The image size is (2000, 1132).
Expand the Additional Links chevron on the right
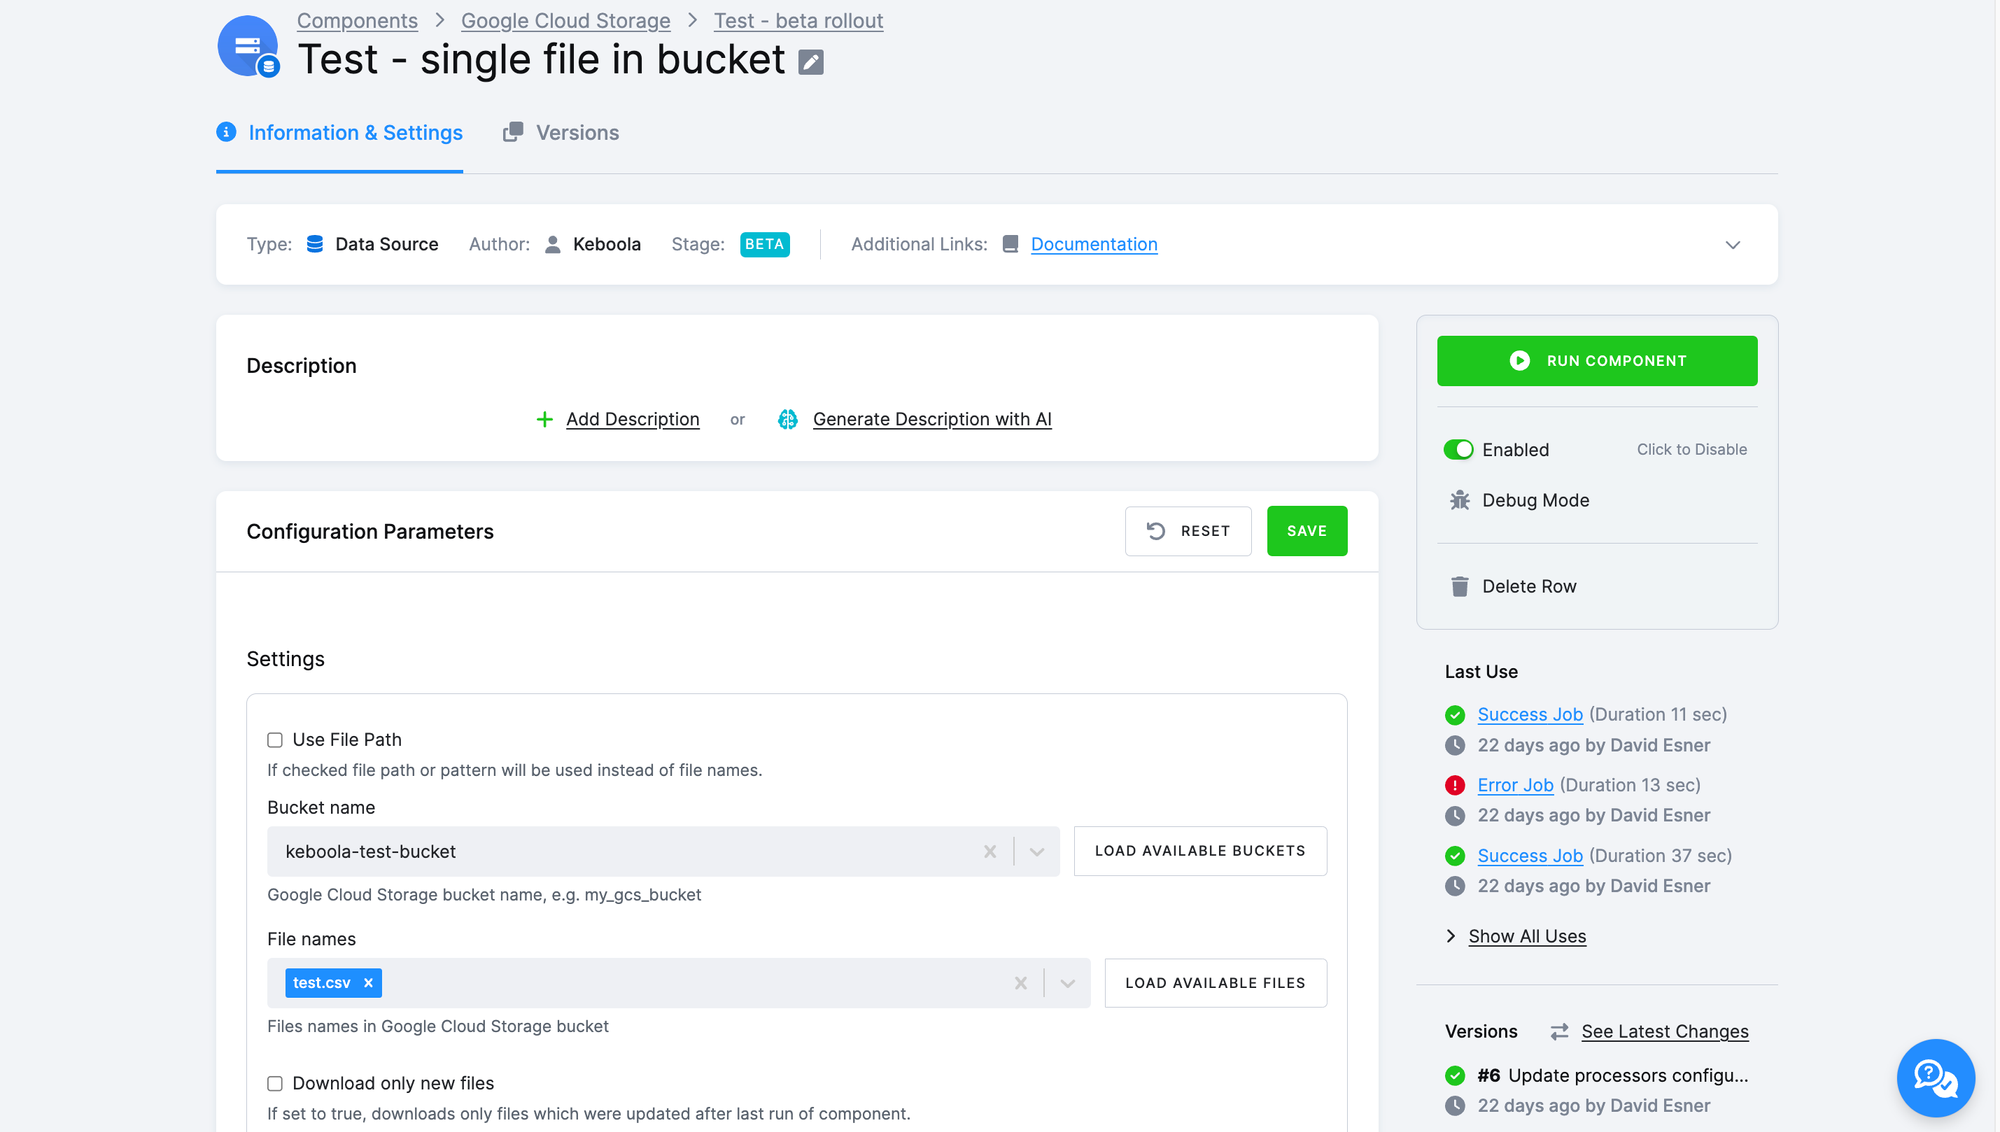[x=1733, y=245]
